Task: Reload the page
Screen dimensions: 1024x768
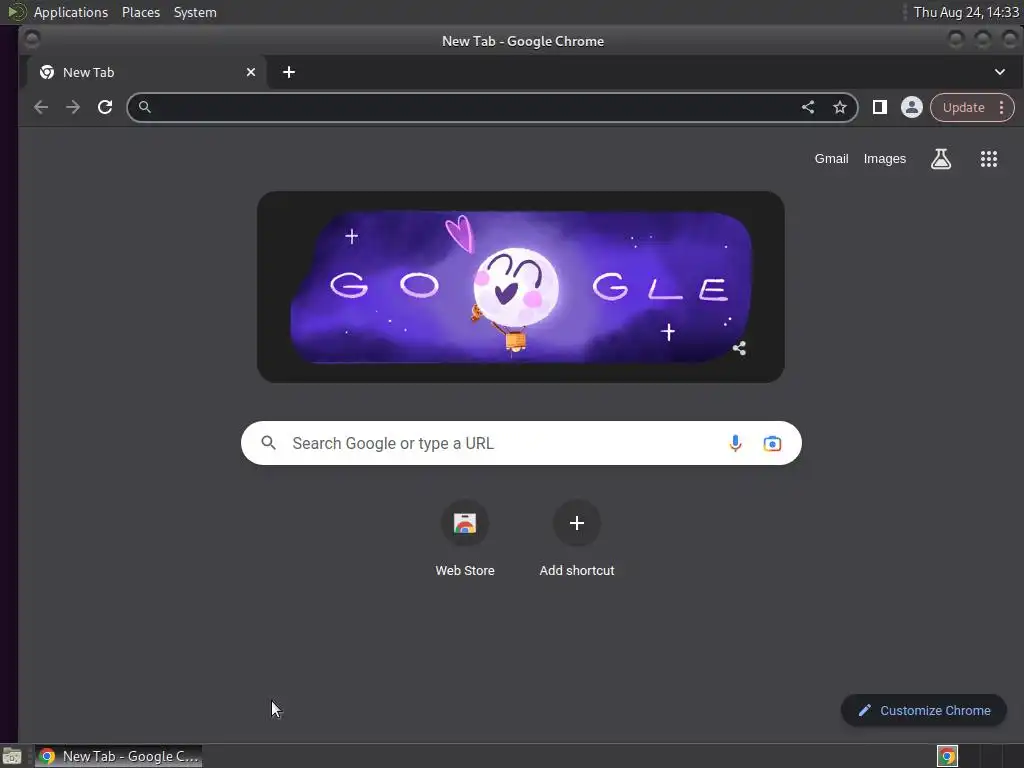Action: coord(104,107)
